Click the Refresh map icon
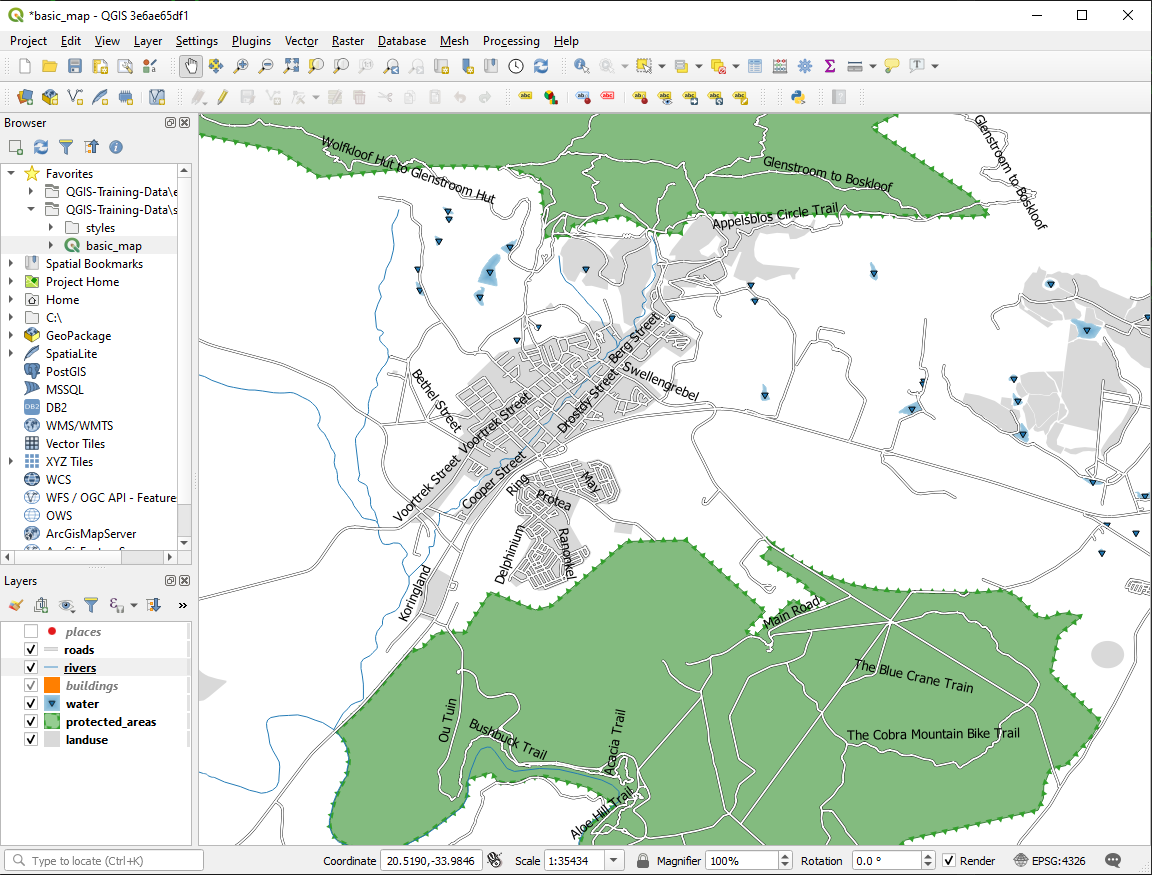Image resolution: width=1152 pixels, height=875 pixels. [541, 66]
